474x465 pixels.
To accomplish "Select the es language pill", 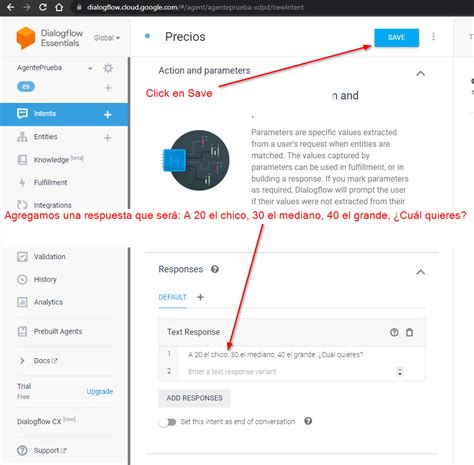I will tap(26, 87).
